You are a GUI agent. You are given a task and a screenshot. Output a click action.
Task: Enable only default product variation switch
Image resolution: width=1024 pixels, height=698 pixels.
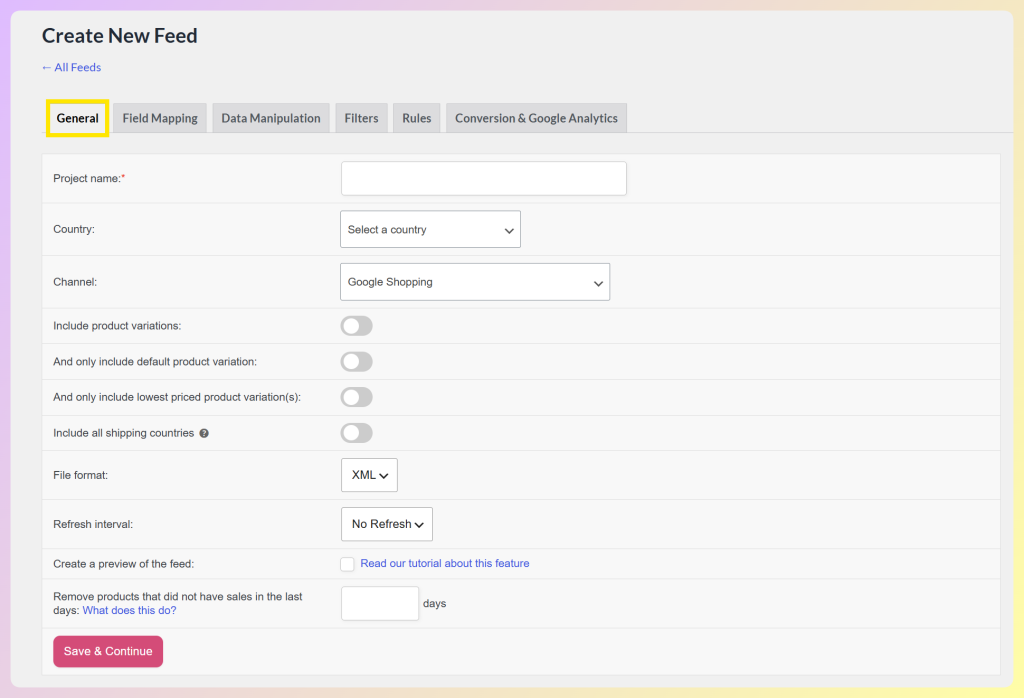[x=357, y=362]
